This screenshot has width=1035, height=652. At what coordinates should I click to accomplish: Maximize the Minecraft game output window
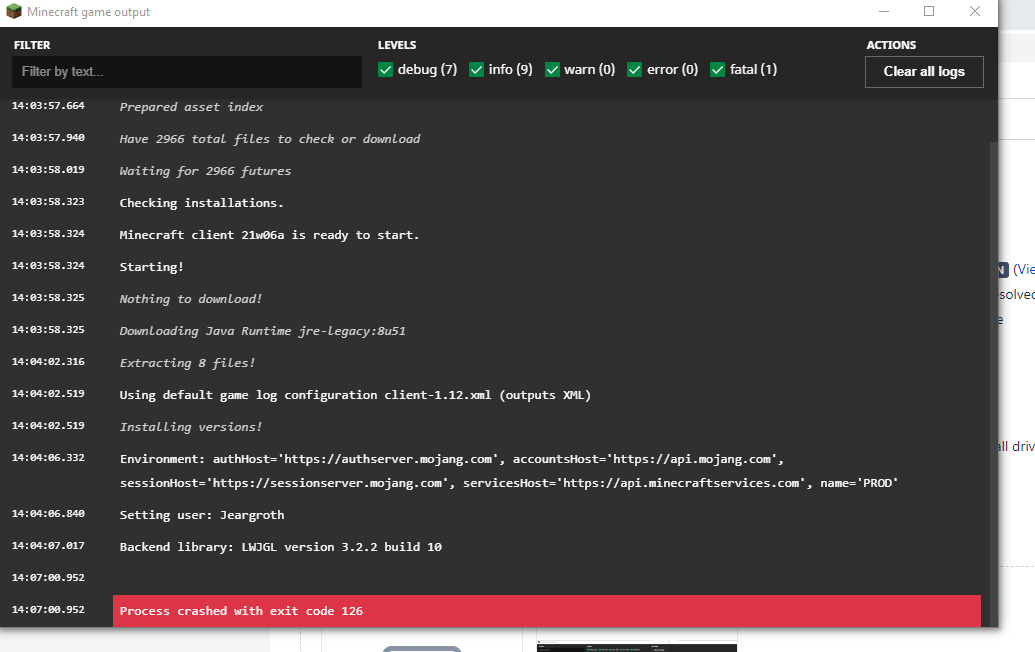(929, 11)
